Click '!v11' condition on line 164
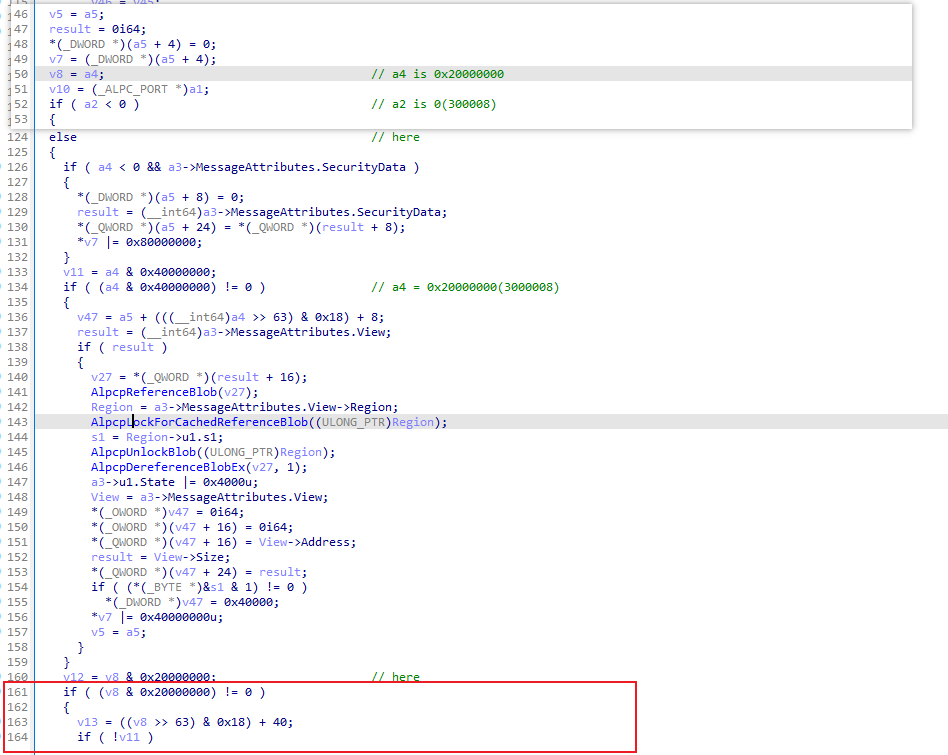This screenshot has width=948, height=755. point(126,737)
